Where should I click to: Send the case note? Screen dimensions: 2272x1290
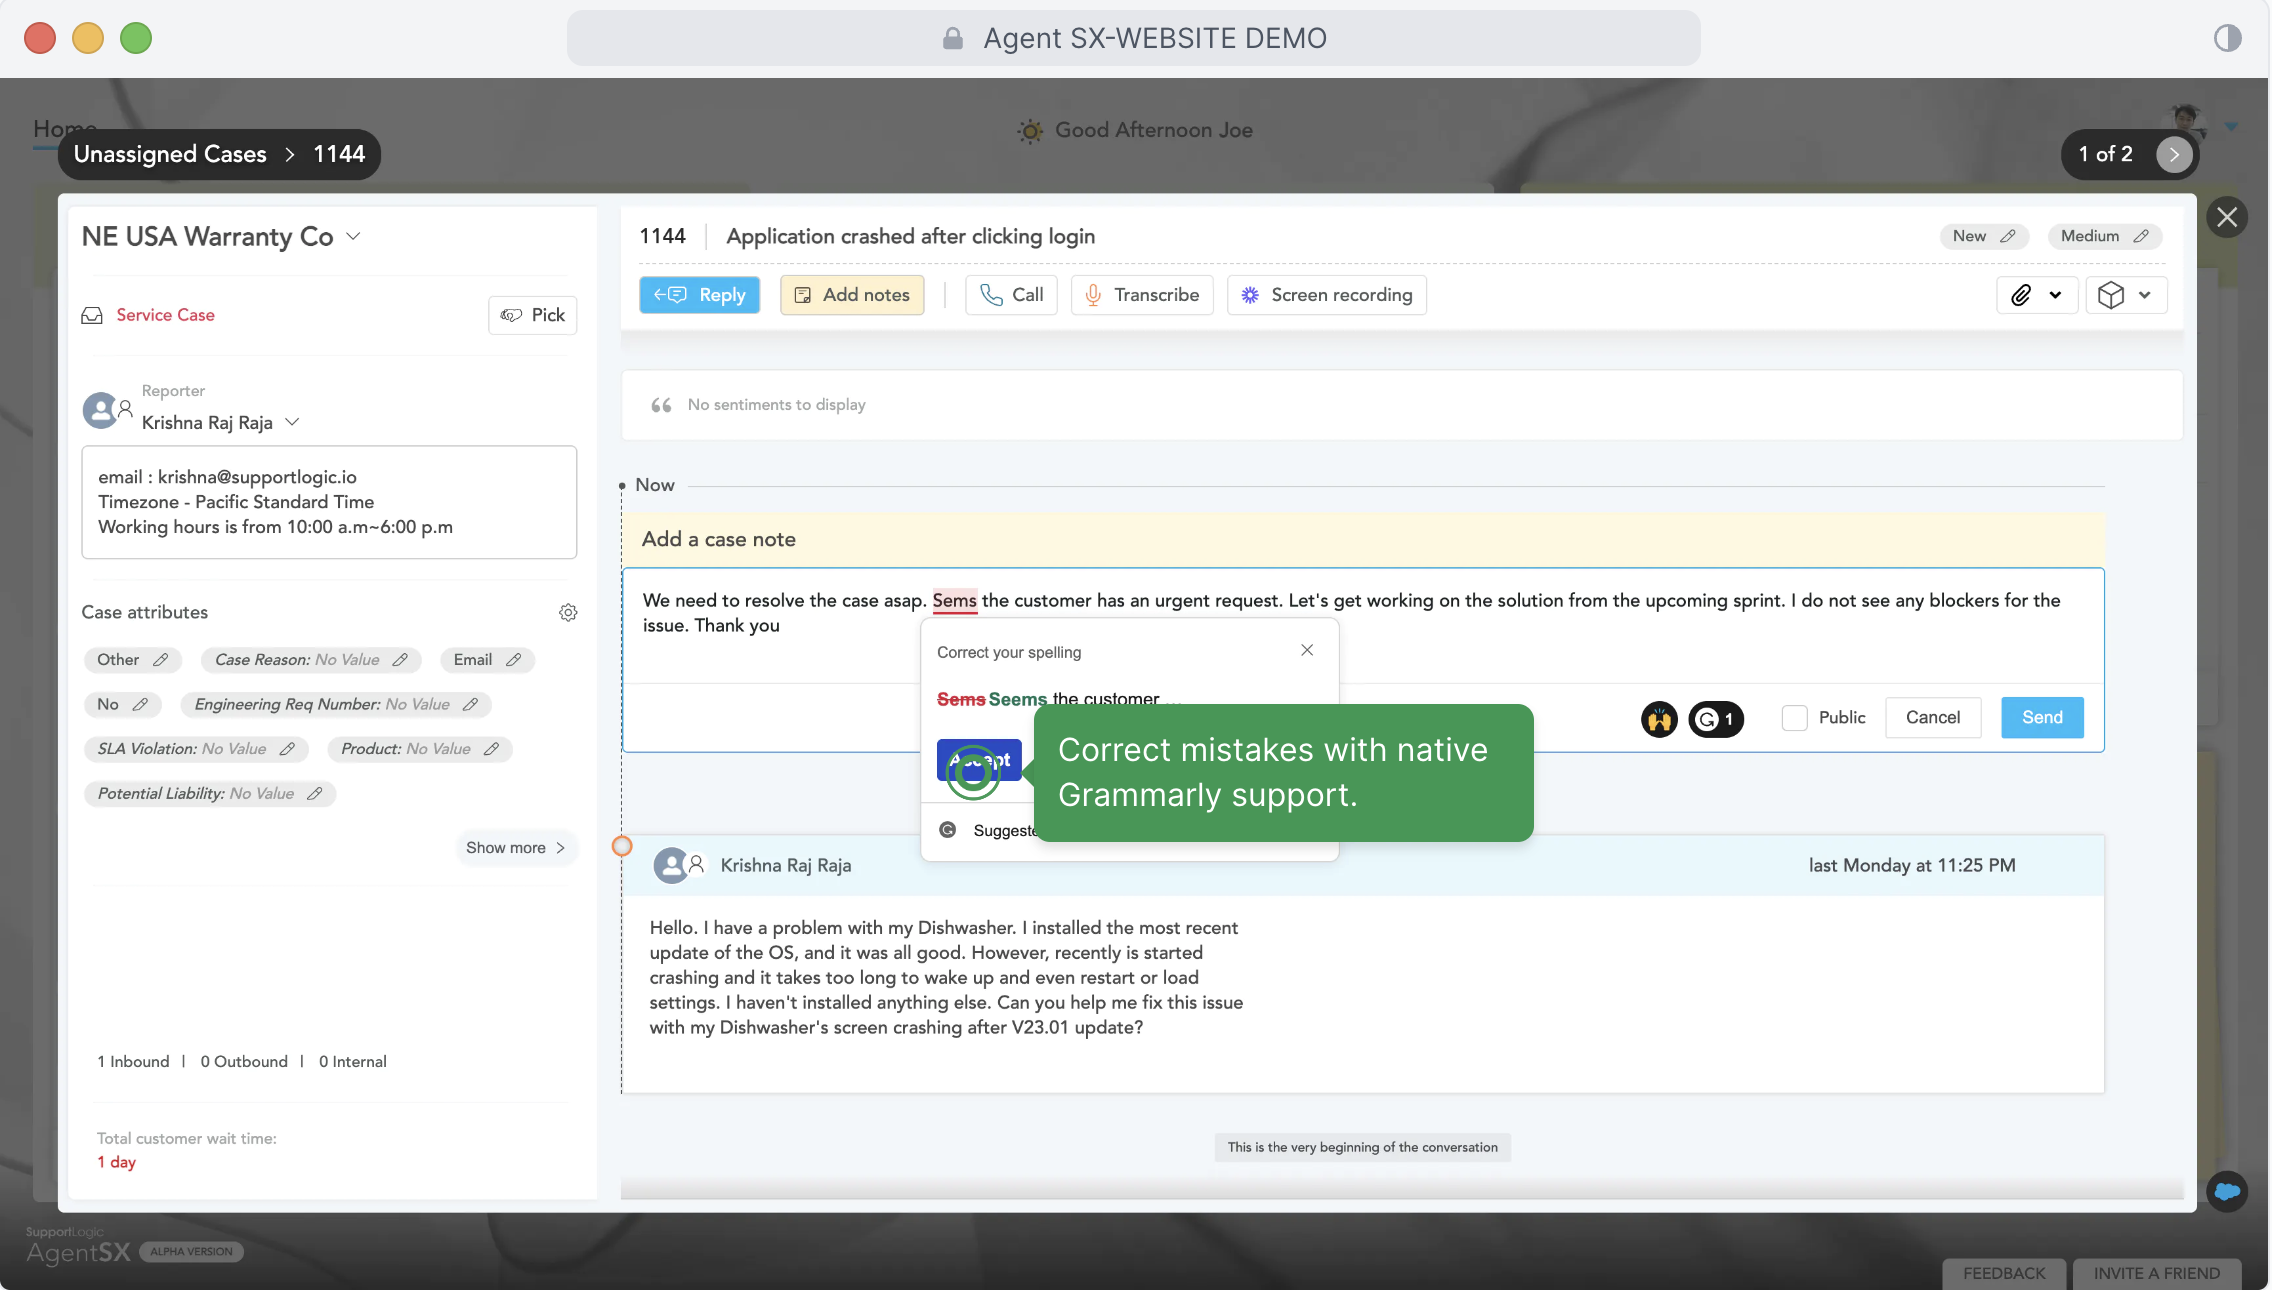pyautogui.click(x=2042, y=718)
